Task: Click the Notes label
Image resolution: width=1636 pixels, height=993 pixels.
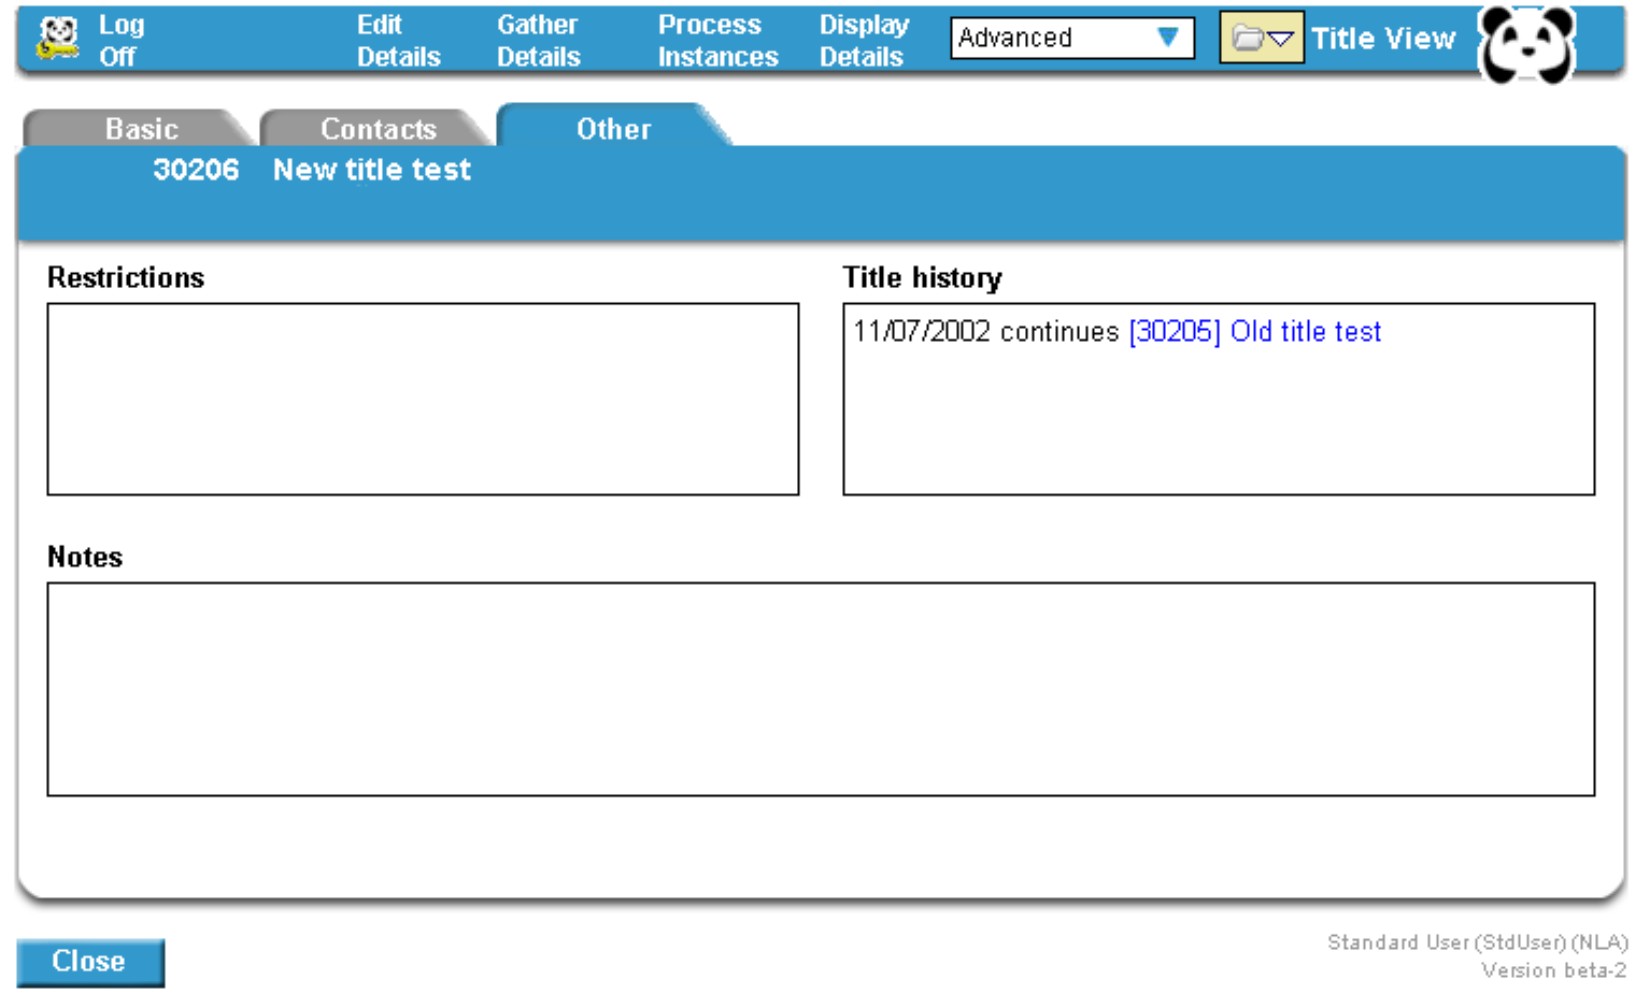Action: (x=85, y=557)
